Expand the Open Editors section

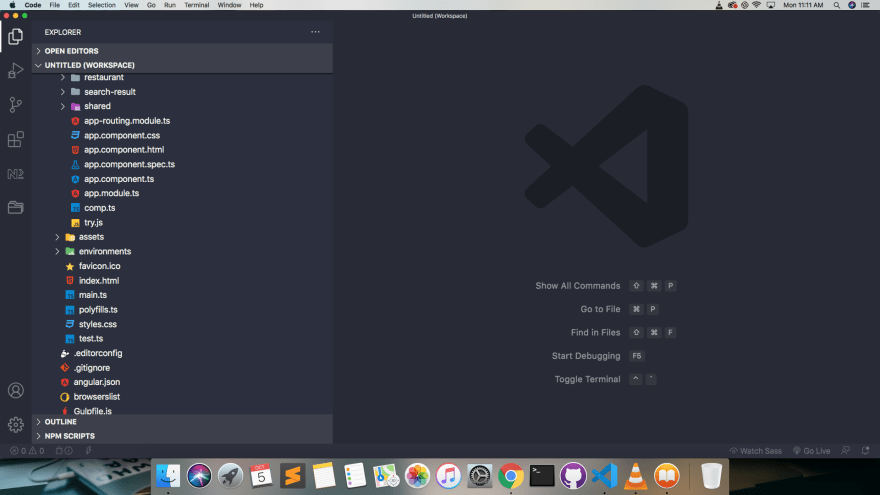coord(182,51)
